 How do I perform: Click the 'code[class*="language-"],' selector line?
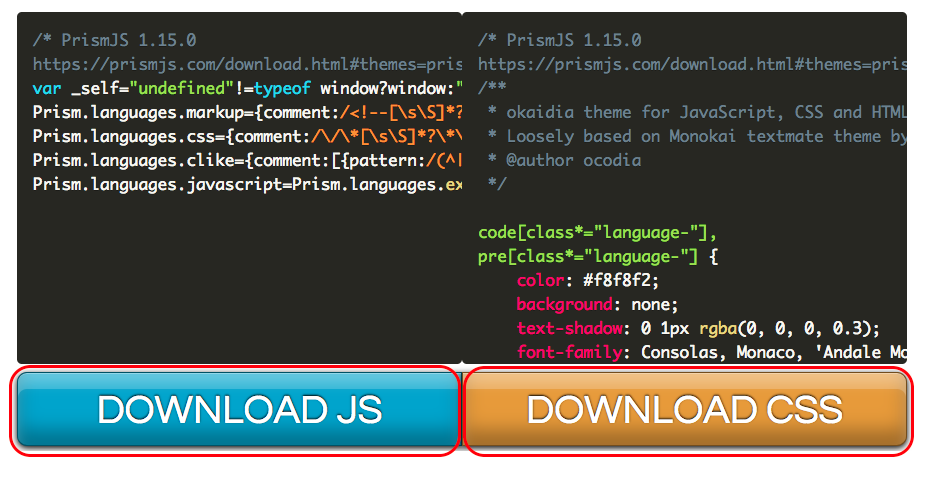point(597,233)
